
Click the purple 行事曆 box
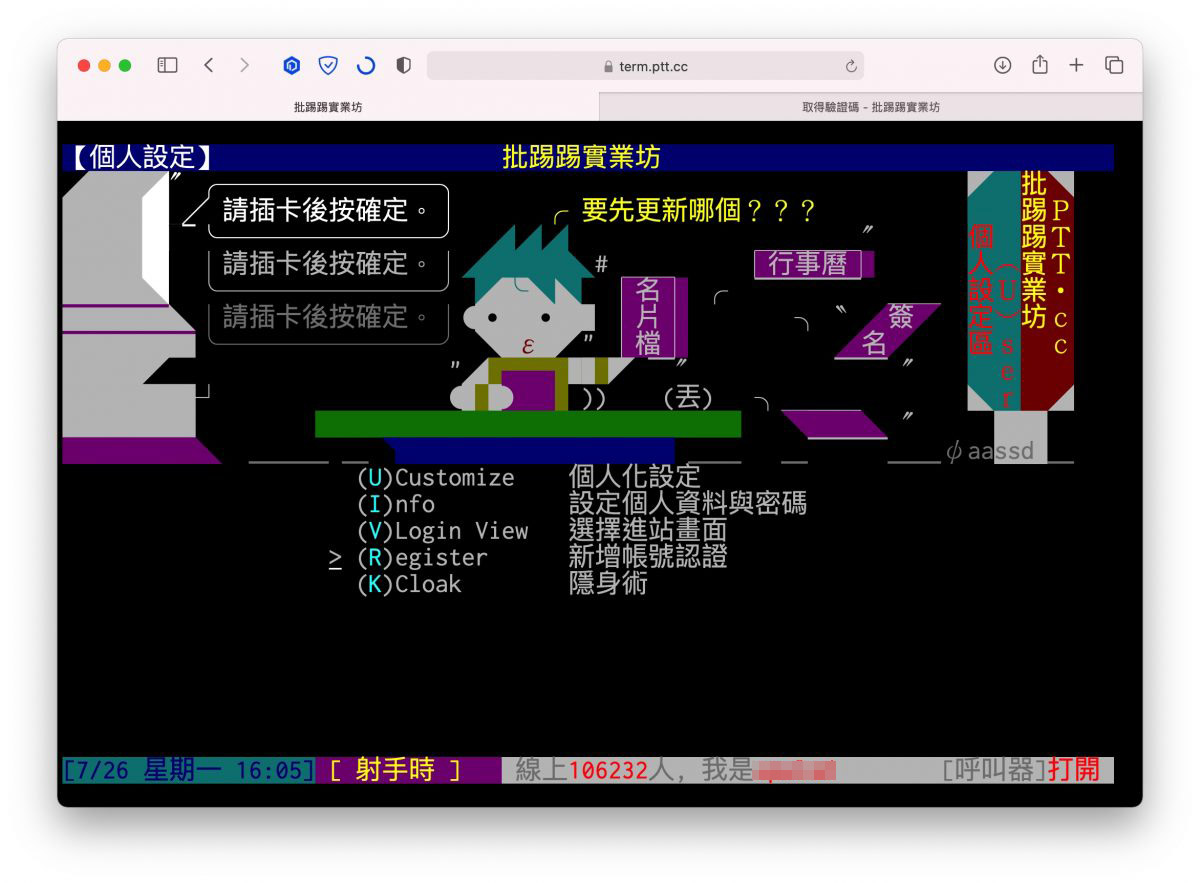(x=813, y=264)
